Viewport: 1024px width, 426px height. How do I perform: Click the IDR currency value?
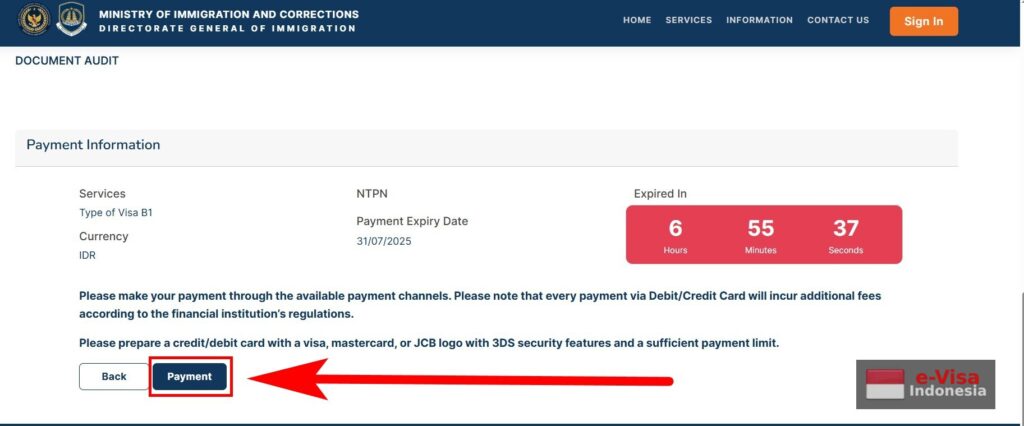click(x=88, y=255)
